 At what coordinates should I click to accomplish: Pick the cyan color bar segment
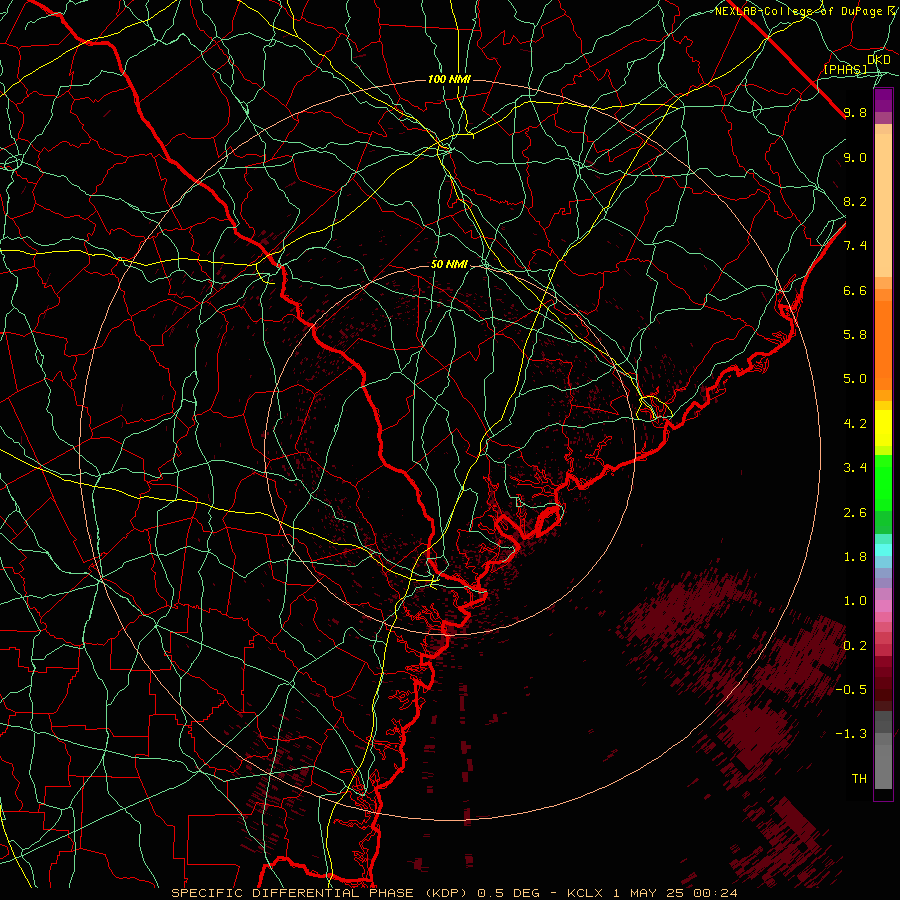(x=883, y=550)
